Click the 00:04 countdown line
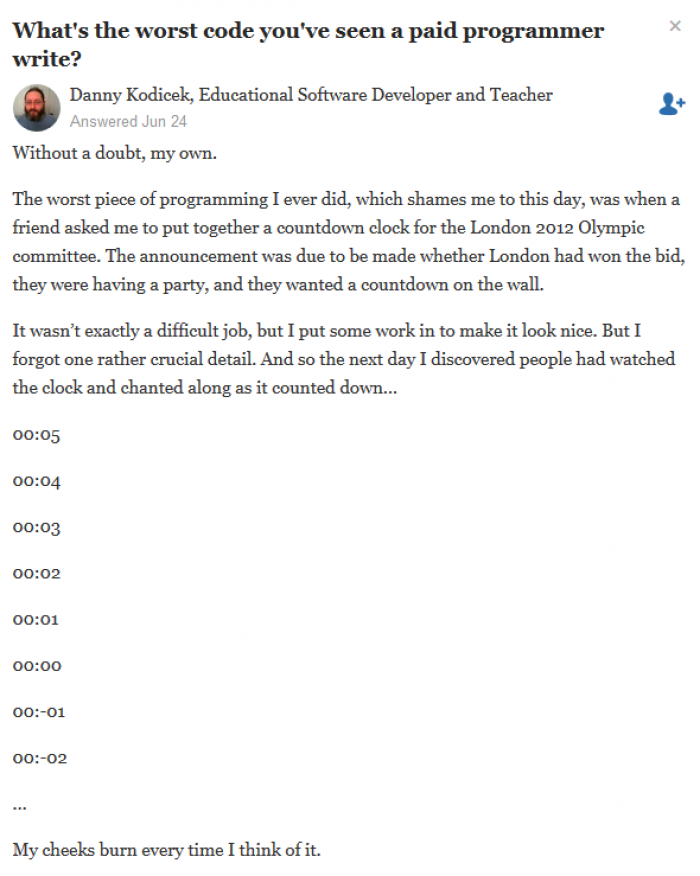Image resolution: width=700 pixels, height=876 pixels. 36,481
